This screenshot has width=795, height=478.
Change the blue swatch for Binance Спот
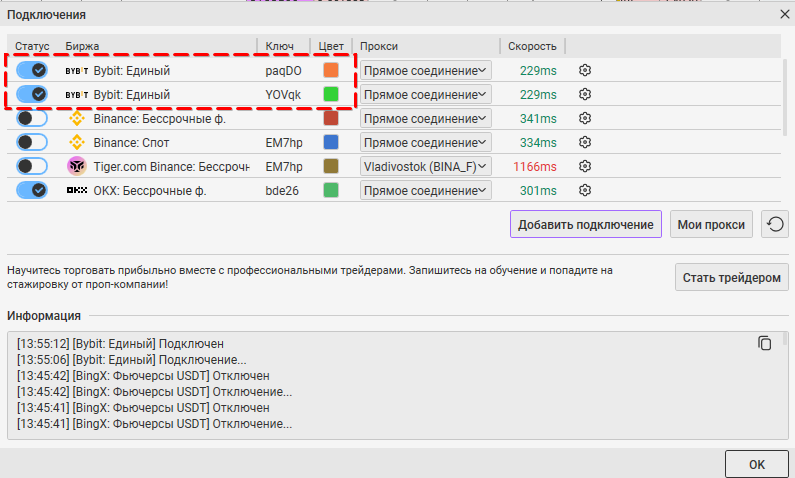[x=331, y=142]
